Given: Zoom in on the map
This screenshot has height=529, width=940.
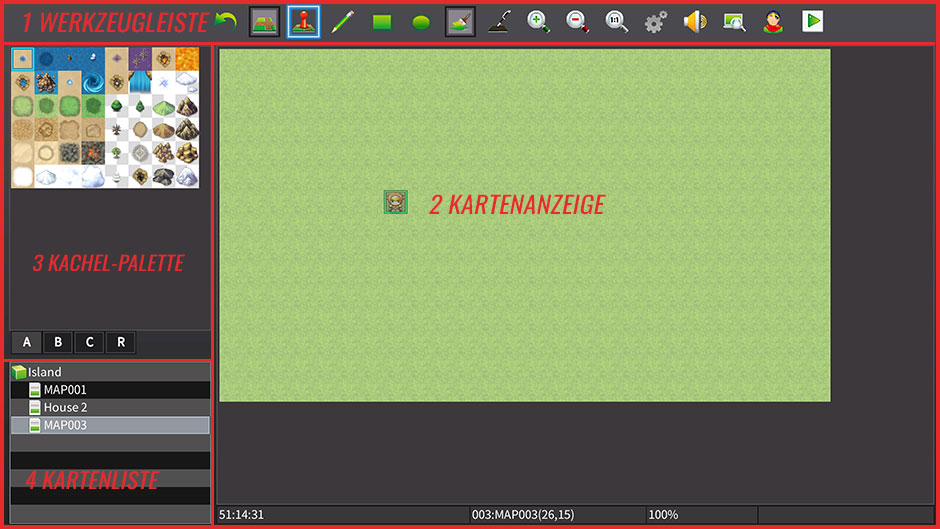Looking at the screenshot, I should pyautogui.click(x=539, y=21).
